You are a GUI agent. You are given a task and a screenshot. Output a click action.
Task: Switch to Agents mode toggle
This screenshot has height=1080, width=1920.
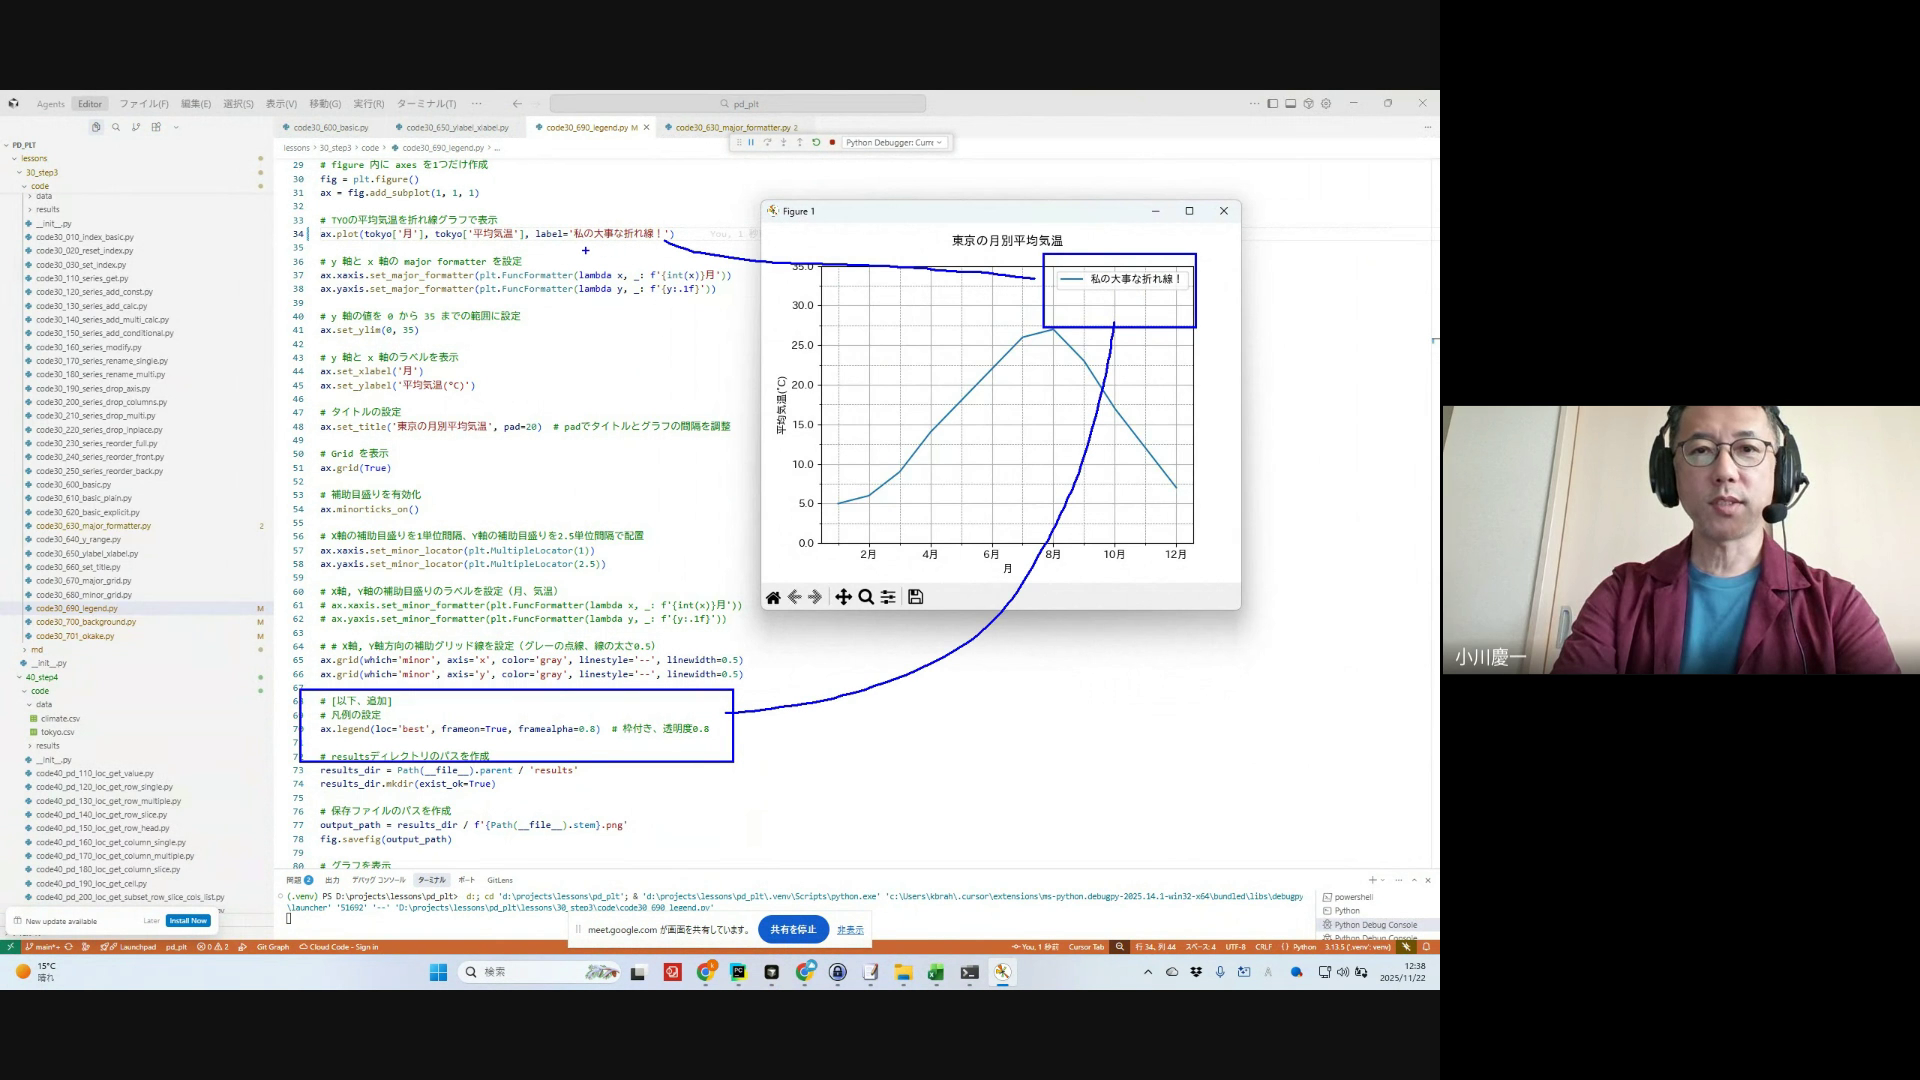[50, 104]
